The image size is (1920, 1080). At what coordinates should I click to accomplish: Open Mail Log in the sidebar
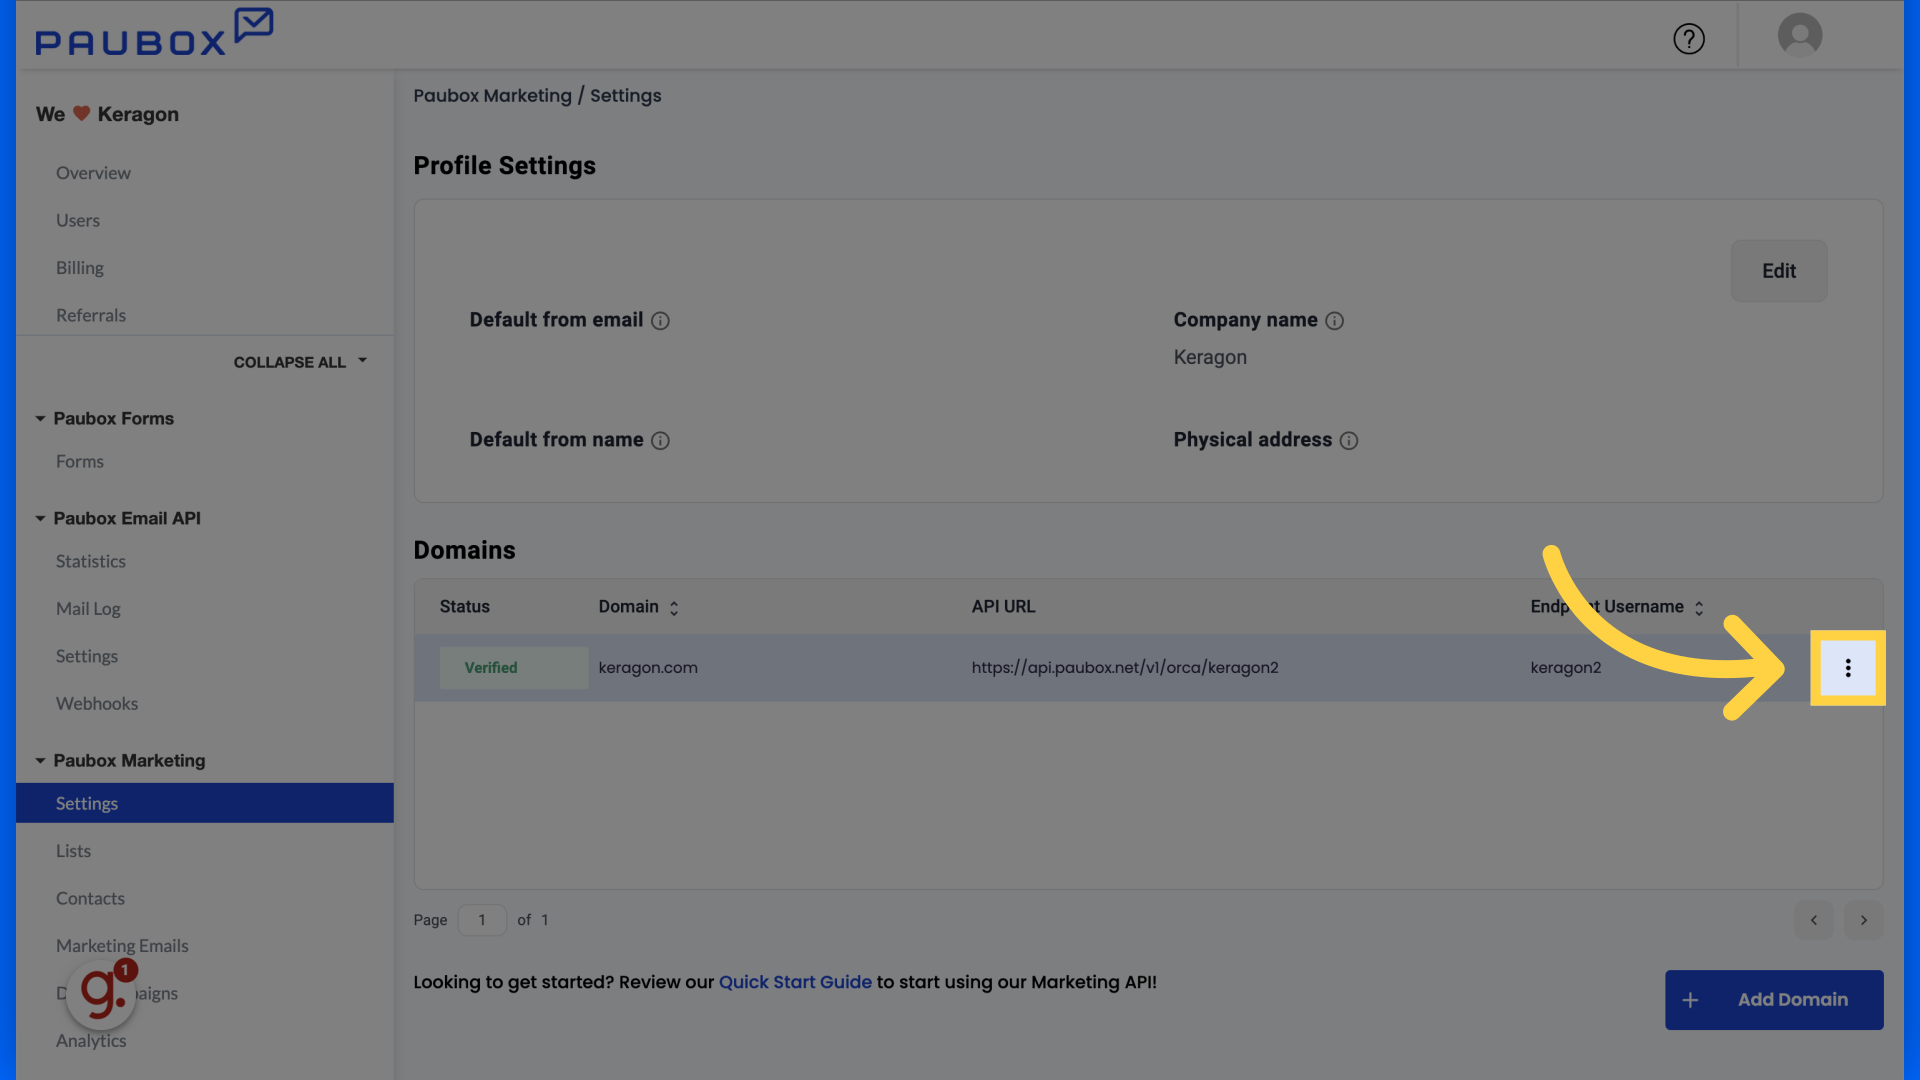click(88, 609)
